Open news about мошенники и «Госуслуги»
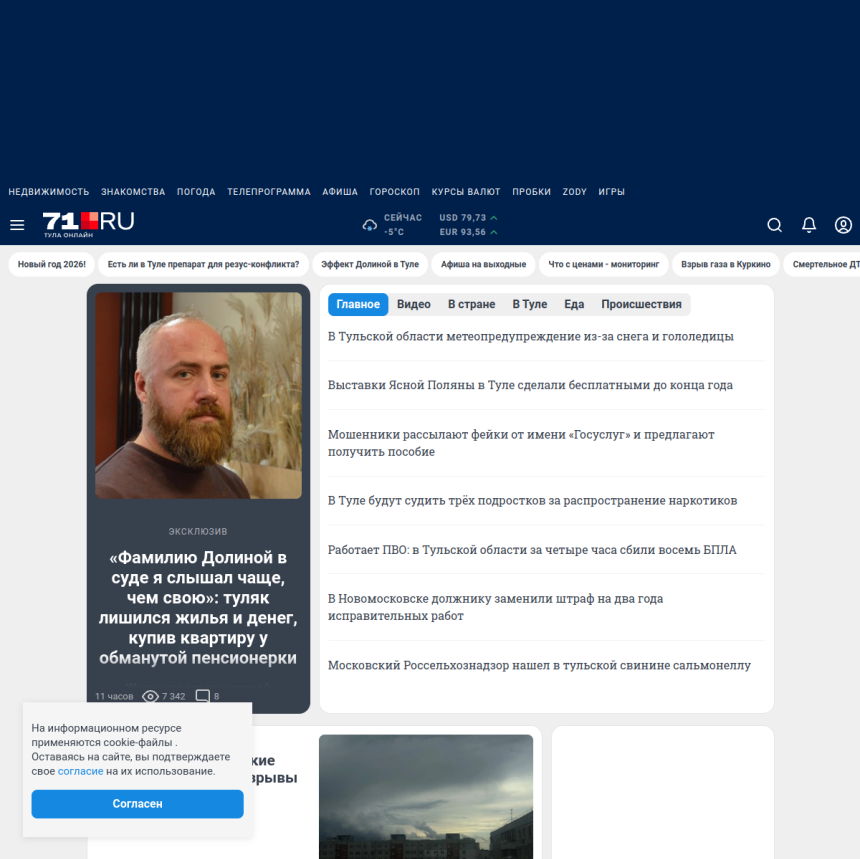 pos(521,443)
